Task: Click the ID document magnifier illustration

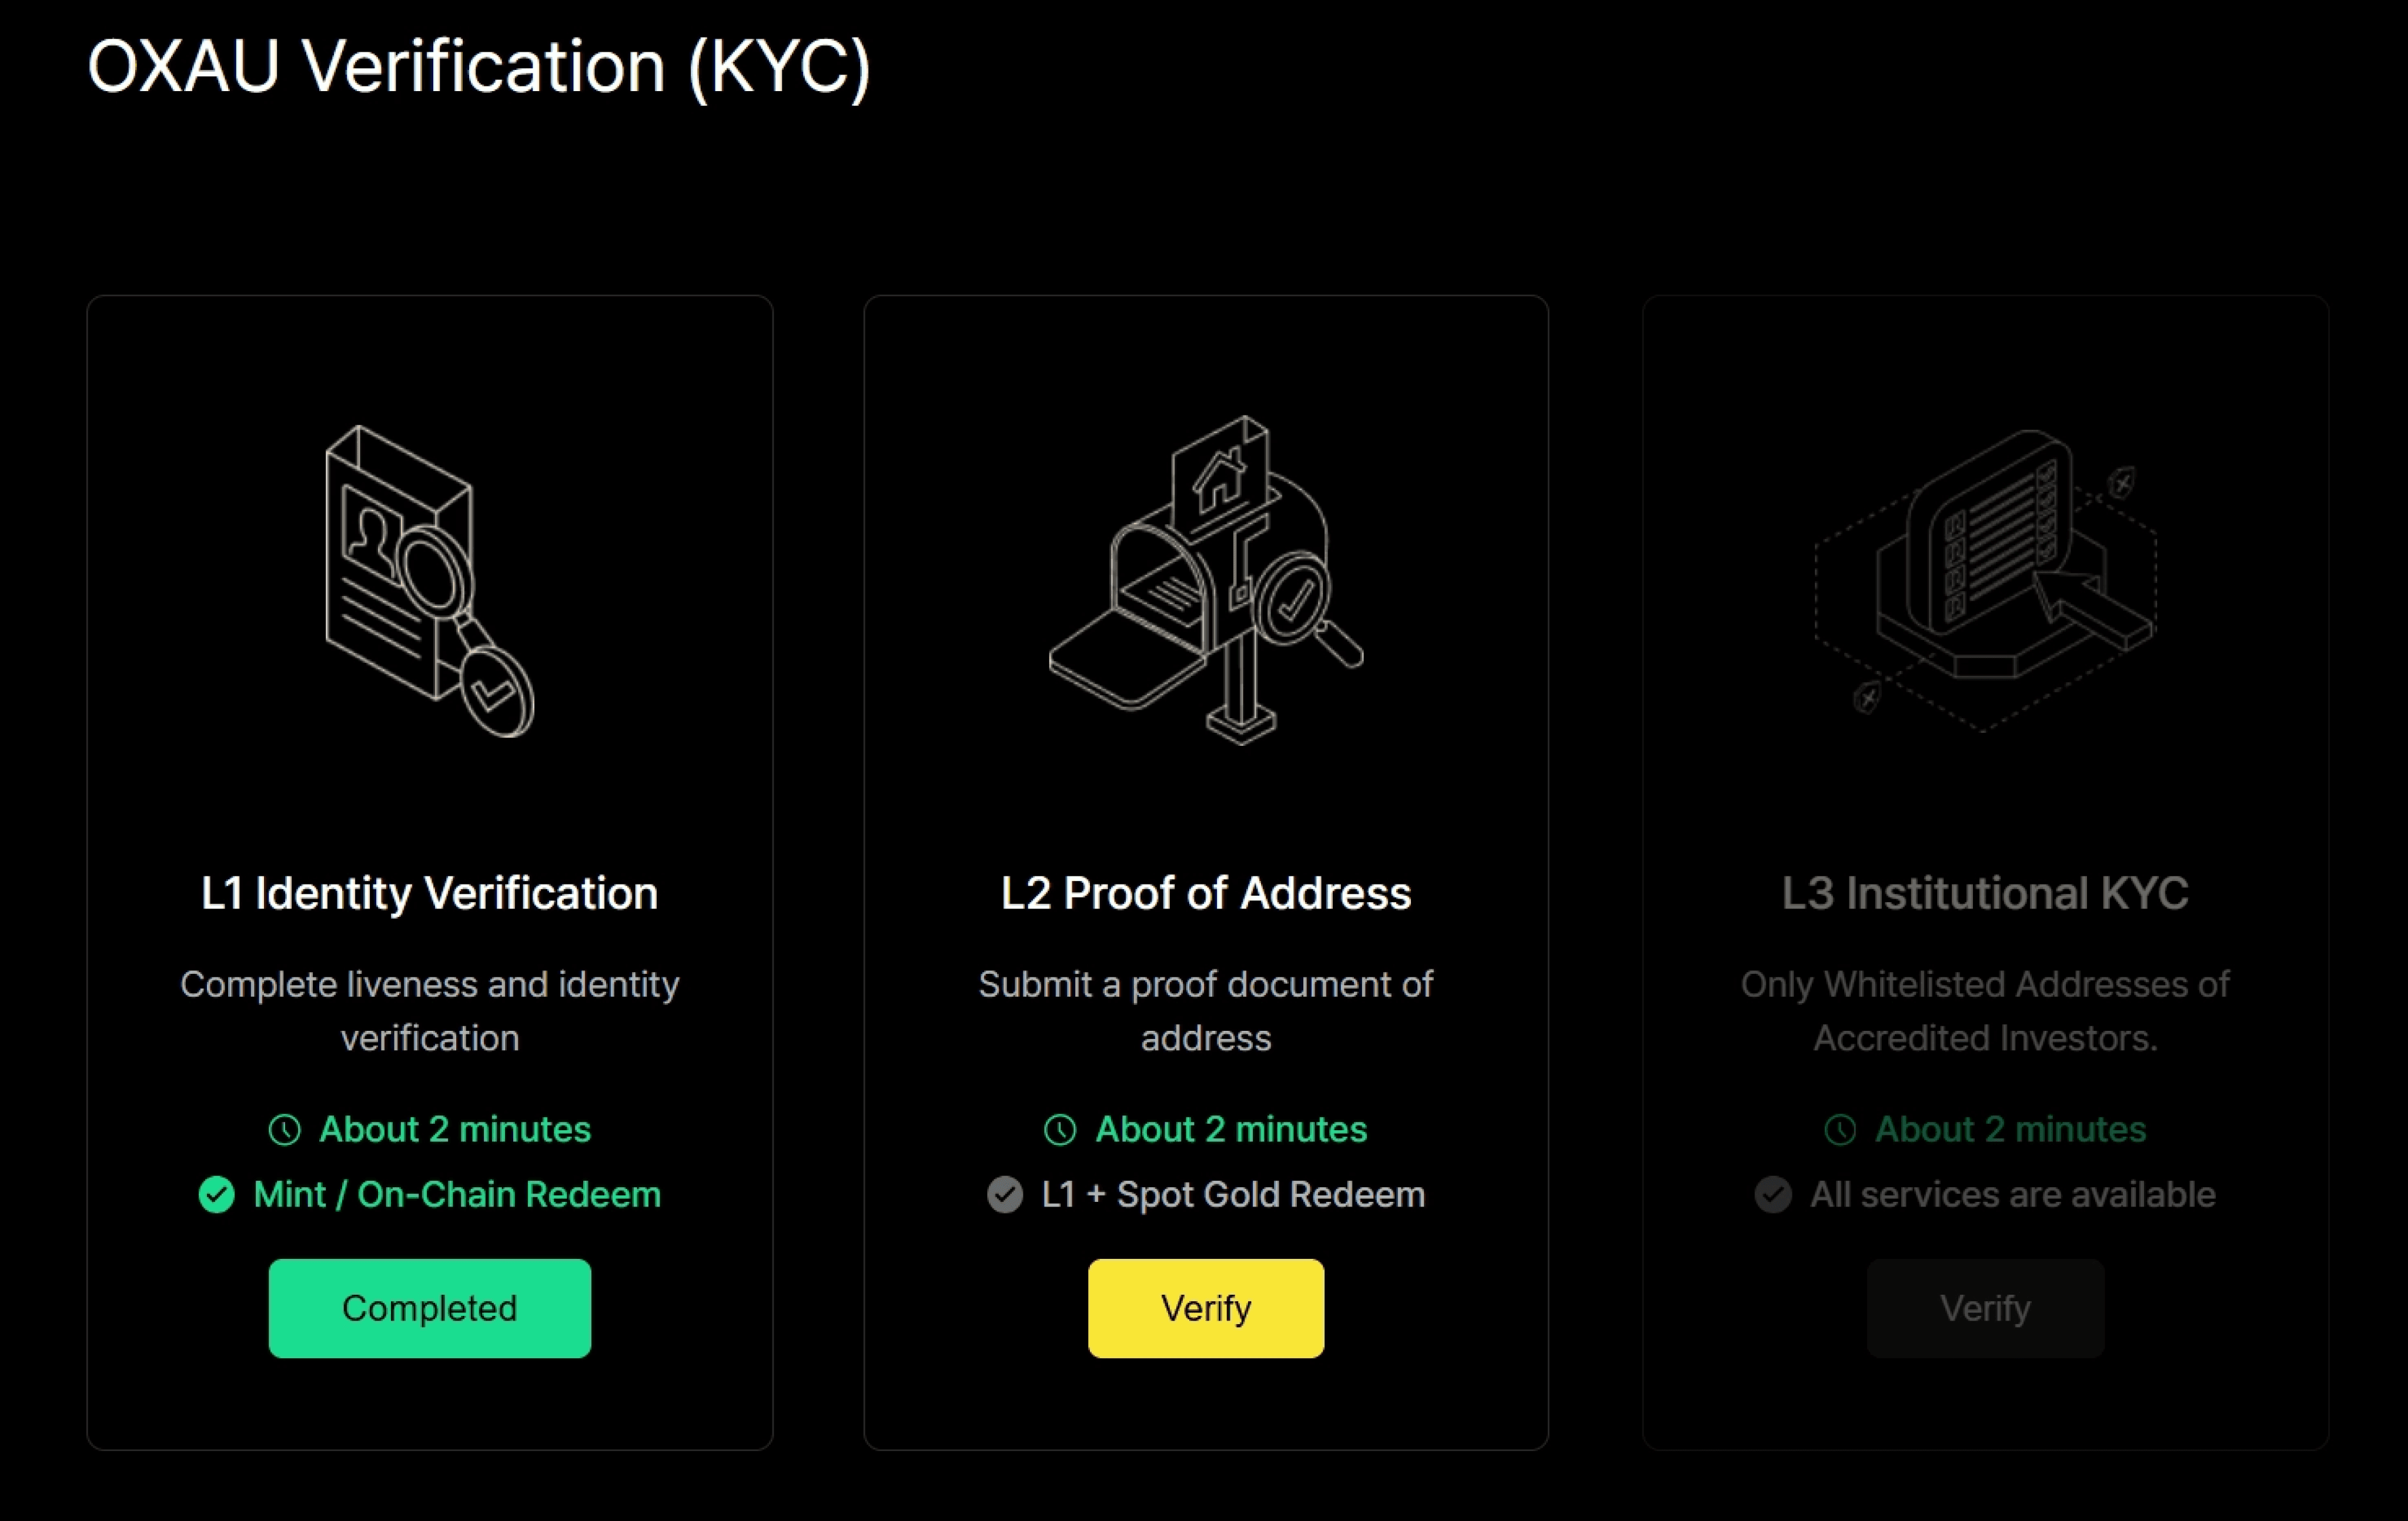Action: [x=430, y=581]
